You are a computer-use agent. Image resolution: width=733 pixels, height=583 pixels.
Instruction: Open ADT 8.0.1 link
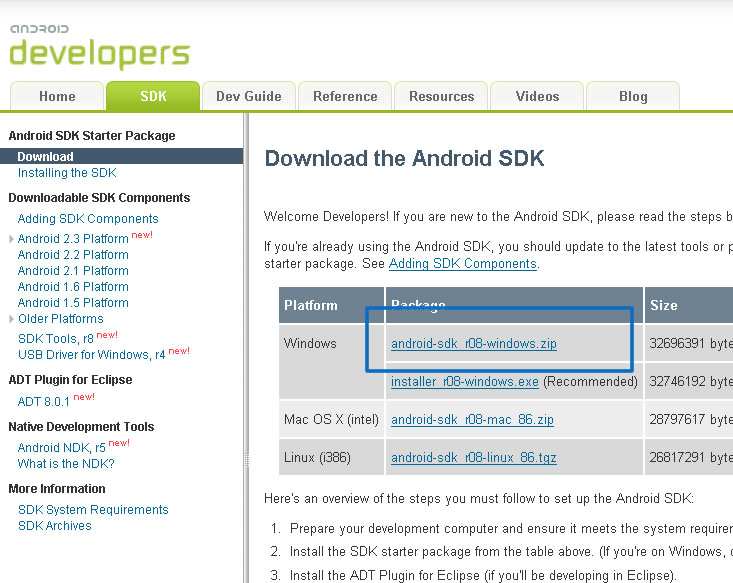click(43, 402)
